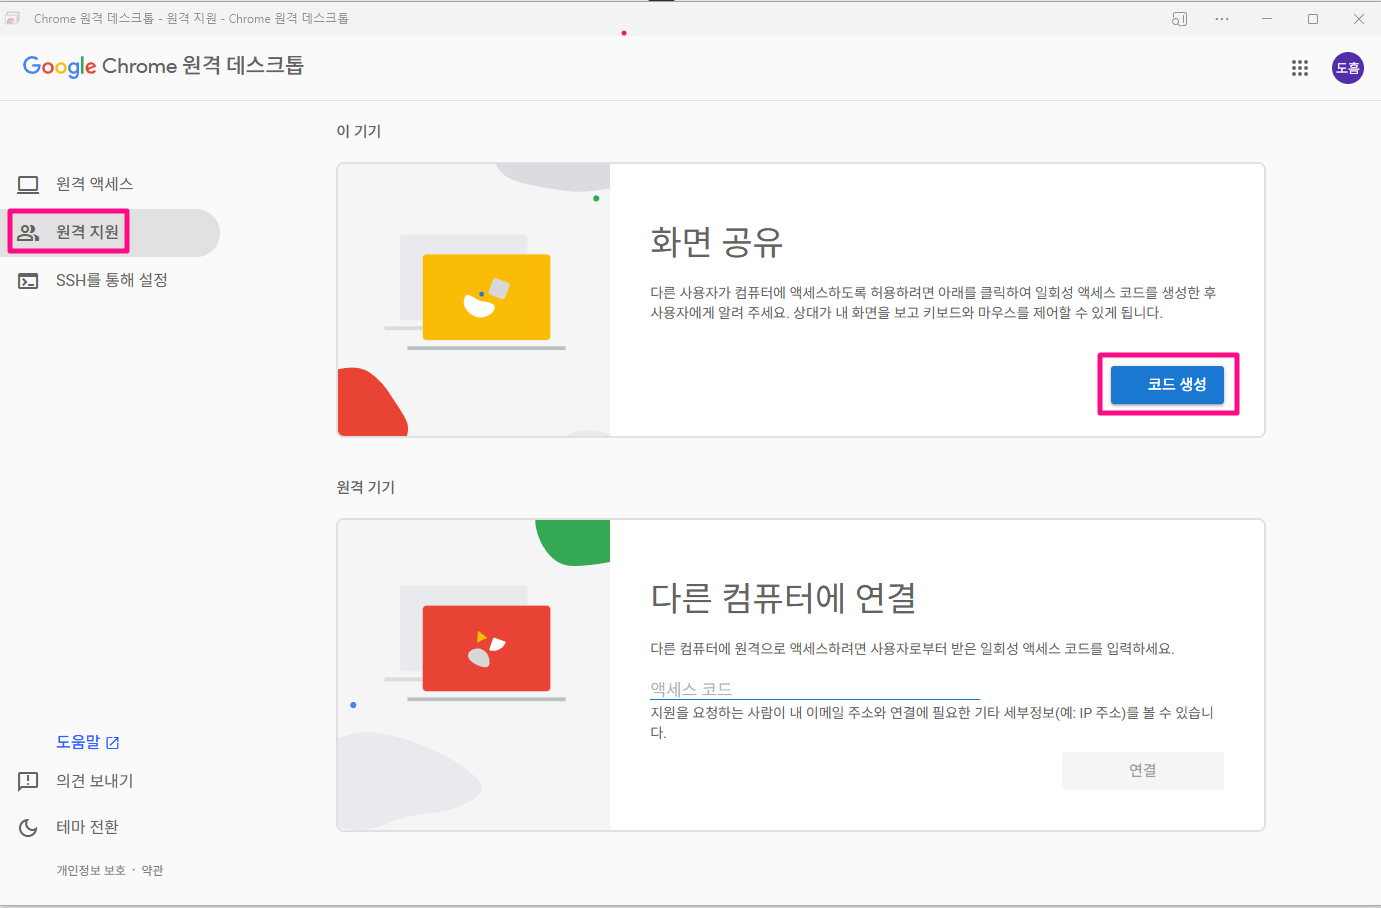The height and width of the screenshot is (908, 1381).
Task: Switch theme with 테마 전환
Action: click(87, 827)
